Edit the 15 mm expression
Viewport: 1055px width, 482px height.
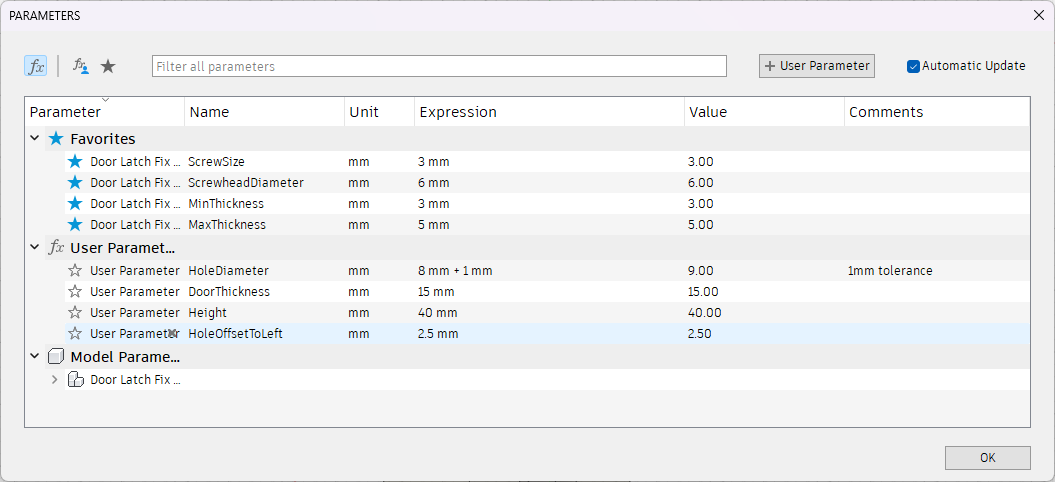coord(549,291)
